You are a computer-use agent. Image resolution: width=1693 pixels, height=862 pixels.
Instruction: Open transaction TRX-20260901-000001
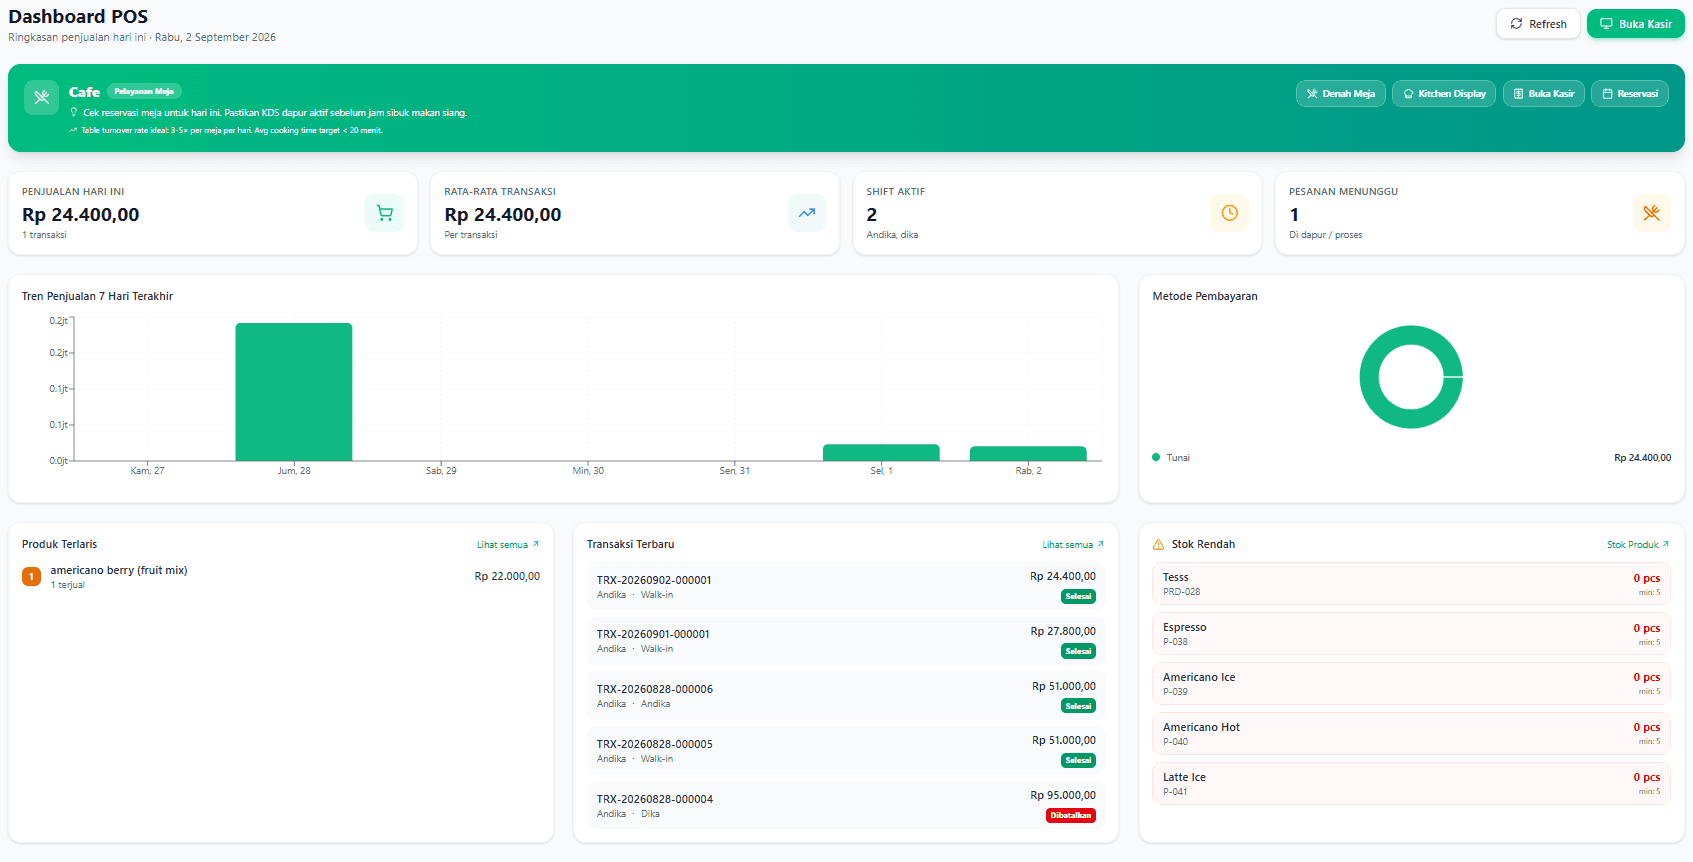point(846,641)
